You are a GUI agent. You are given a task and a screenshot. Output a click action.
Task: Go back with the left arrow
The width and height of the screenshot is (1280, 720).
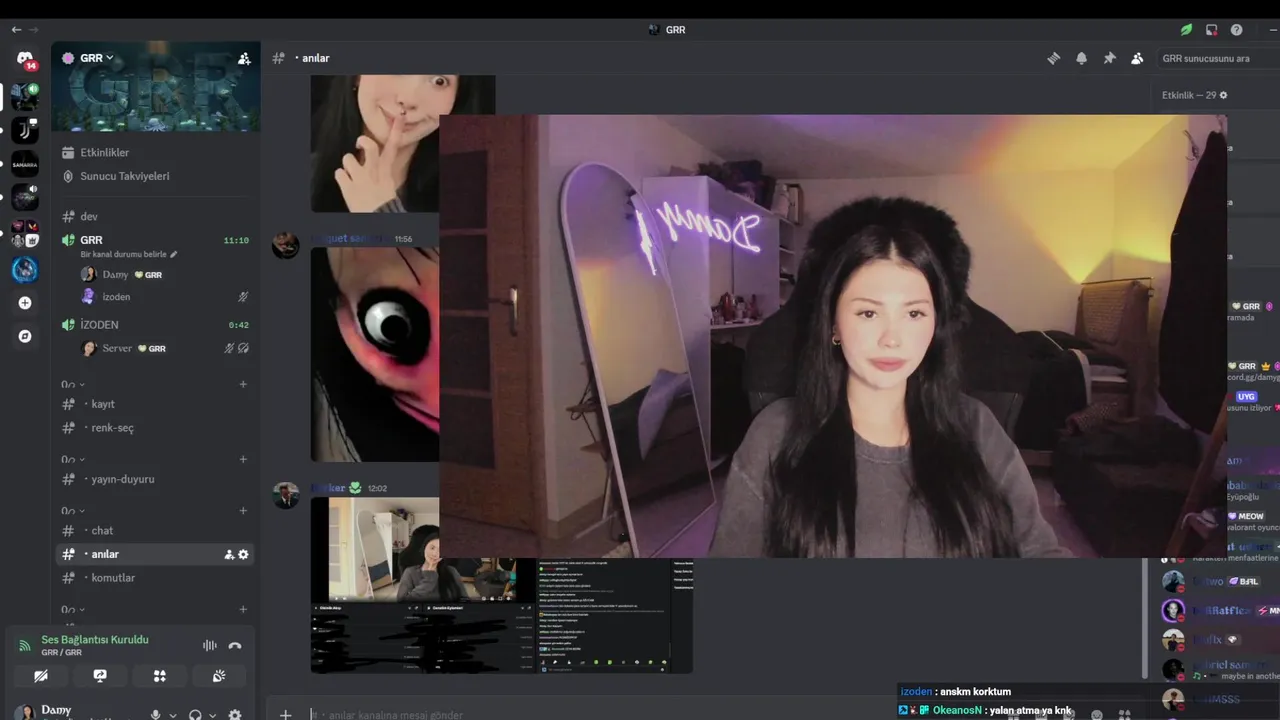(16, 30)
